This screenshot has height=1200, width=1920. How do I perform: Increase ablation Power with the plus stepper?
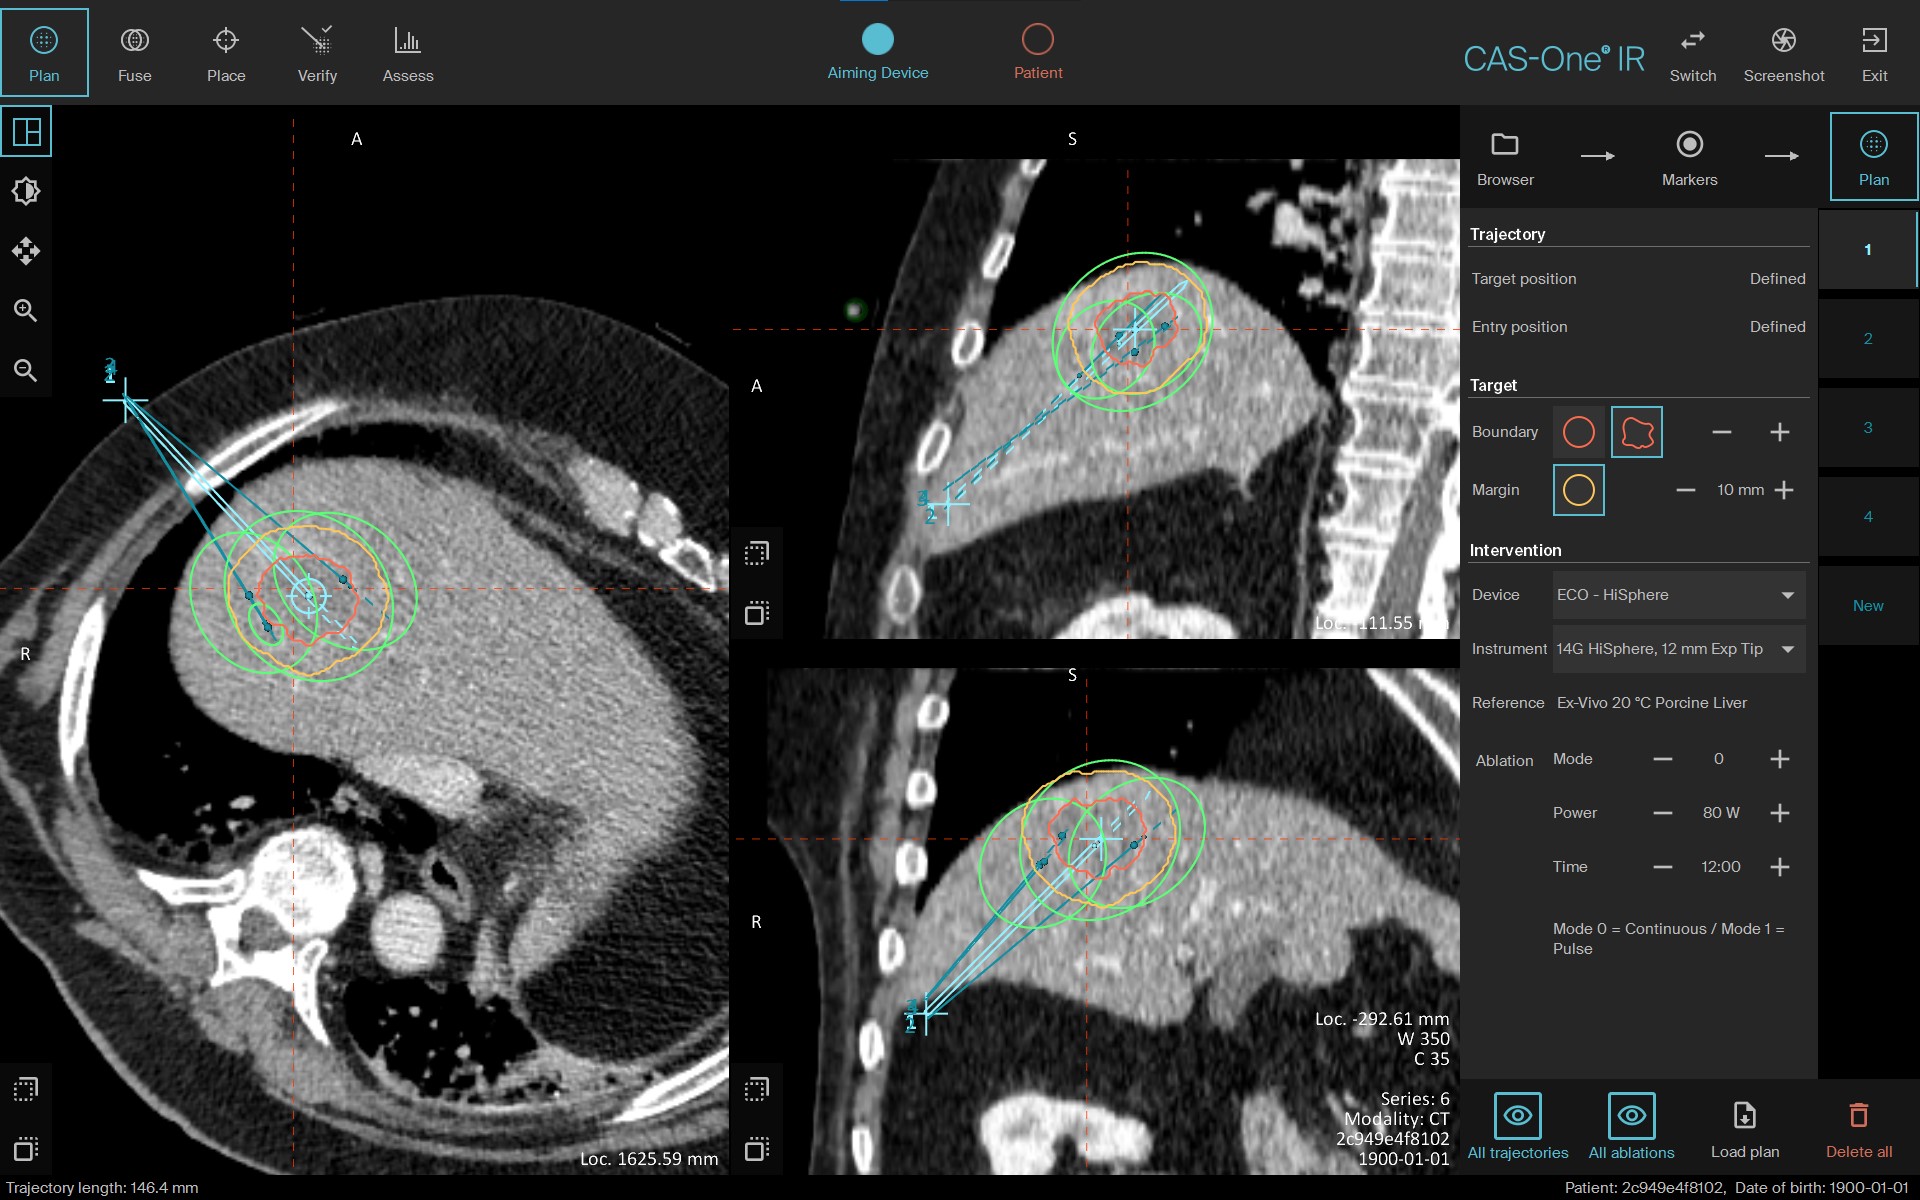click(1781, 813)
